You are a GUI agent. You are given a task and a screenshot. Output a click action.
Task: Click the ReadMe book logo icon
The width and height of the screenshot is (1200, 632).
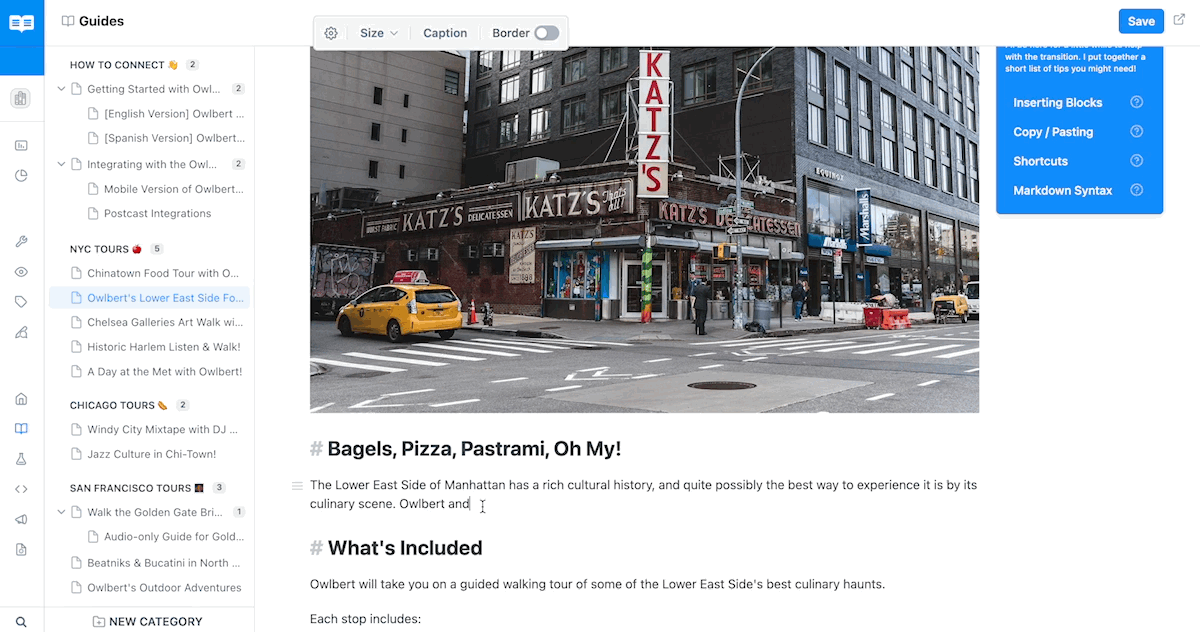pos(22,23)
